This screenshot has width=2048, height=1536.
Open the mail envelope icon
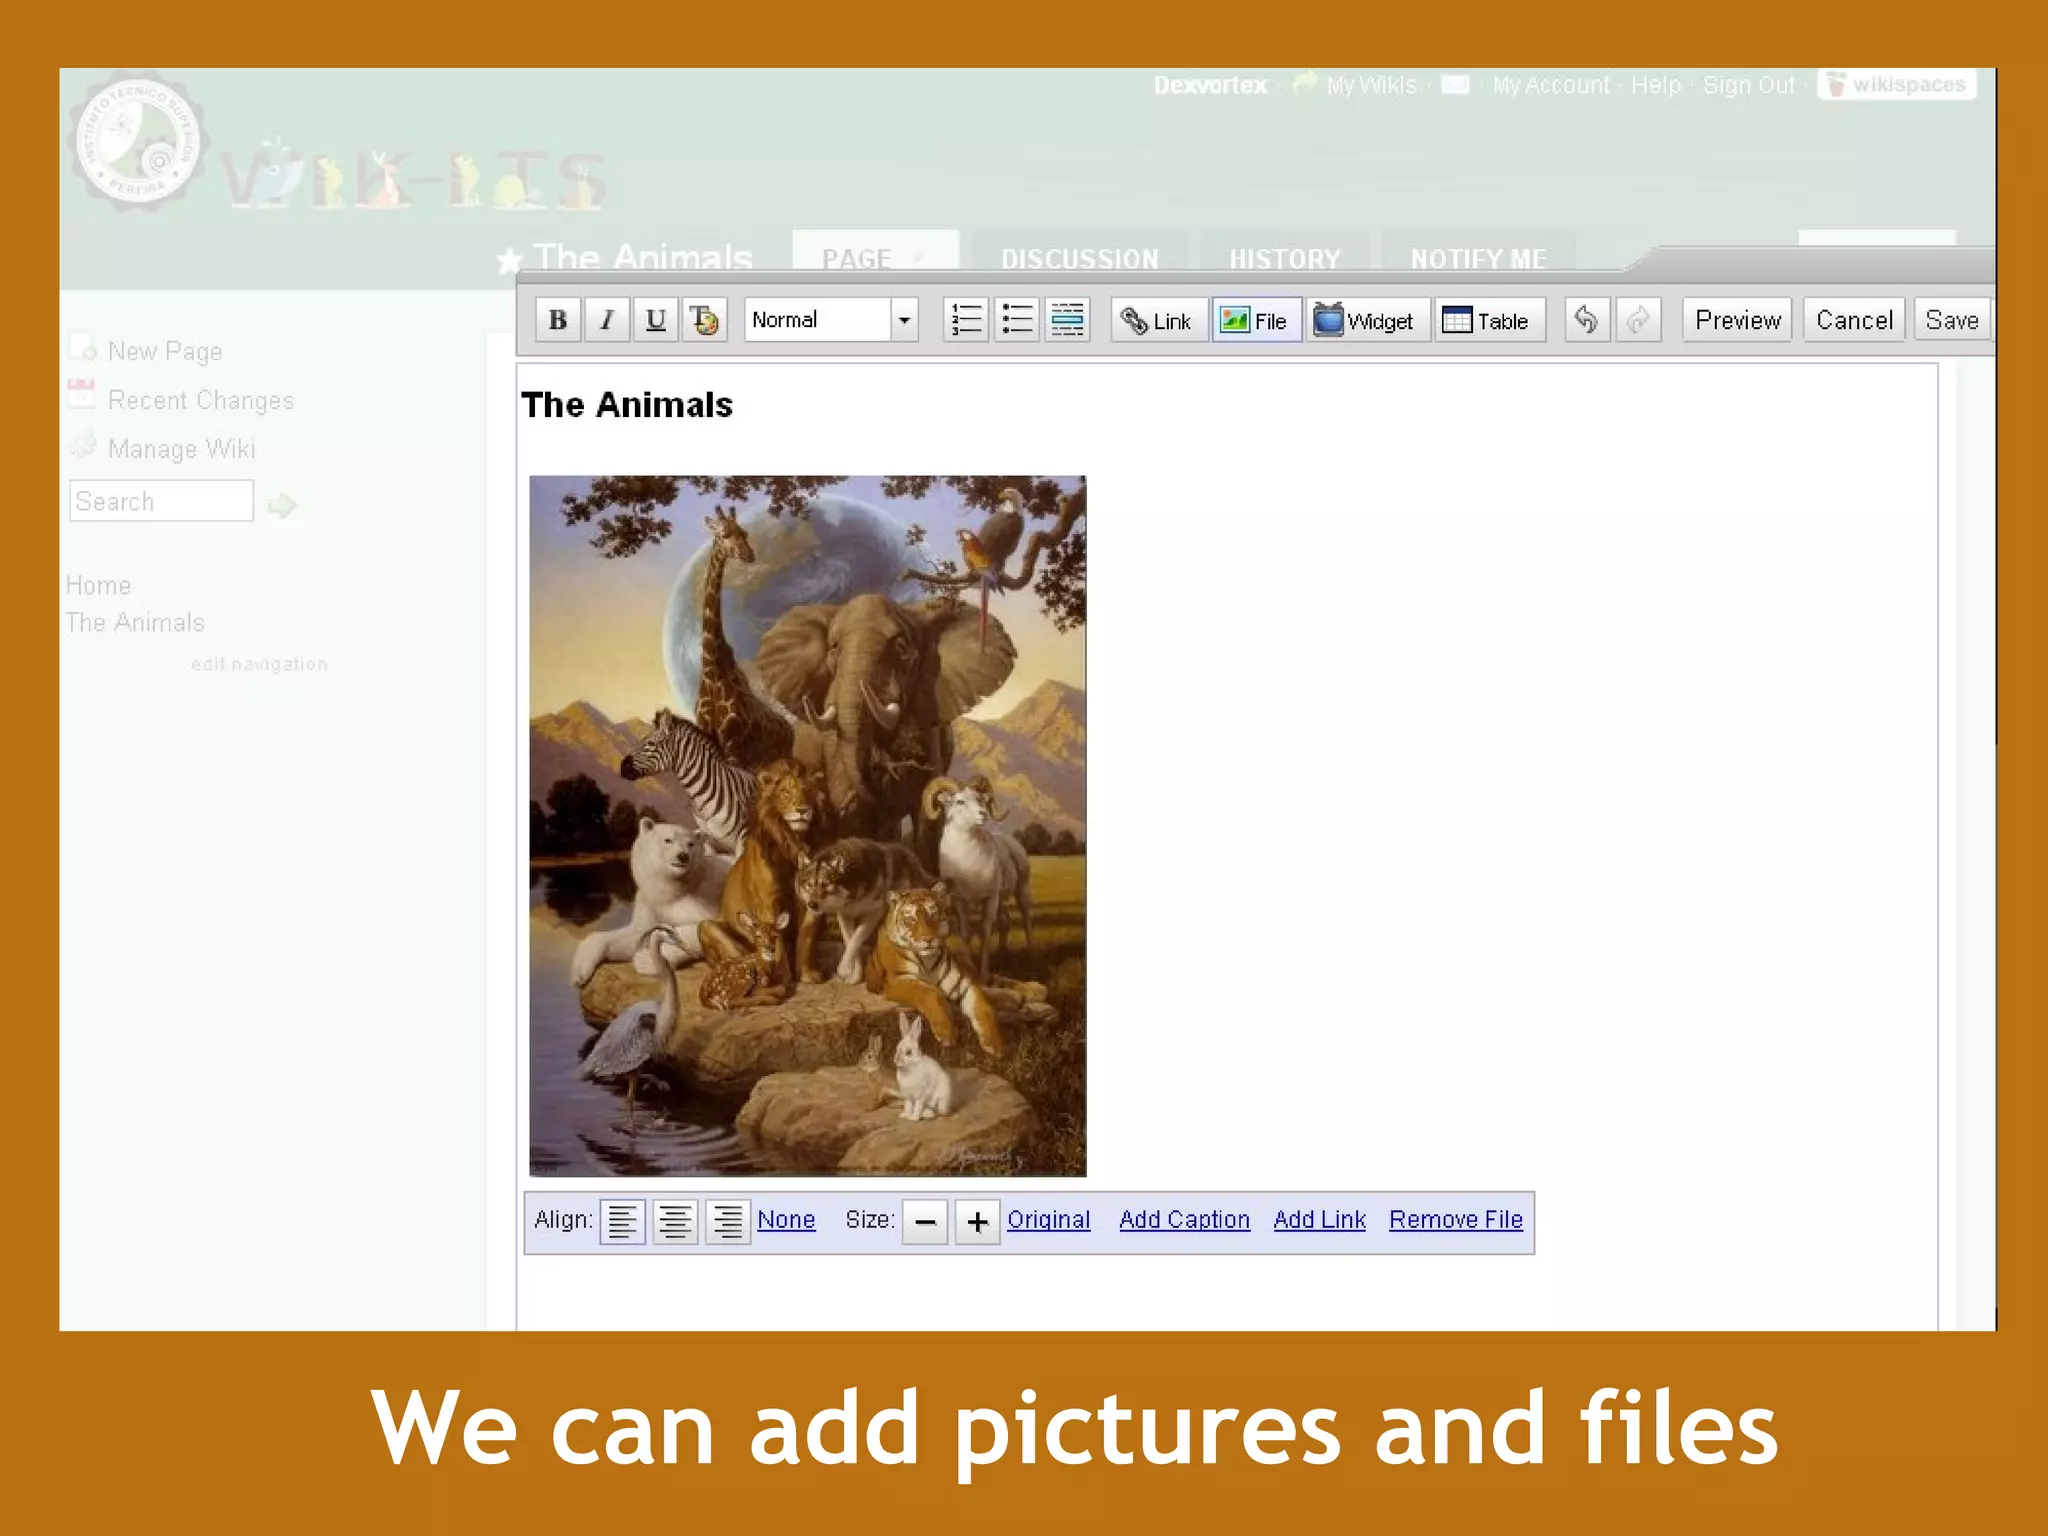[x=1455, y=85]
